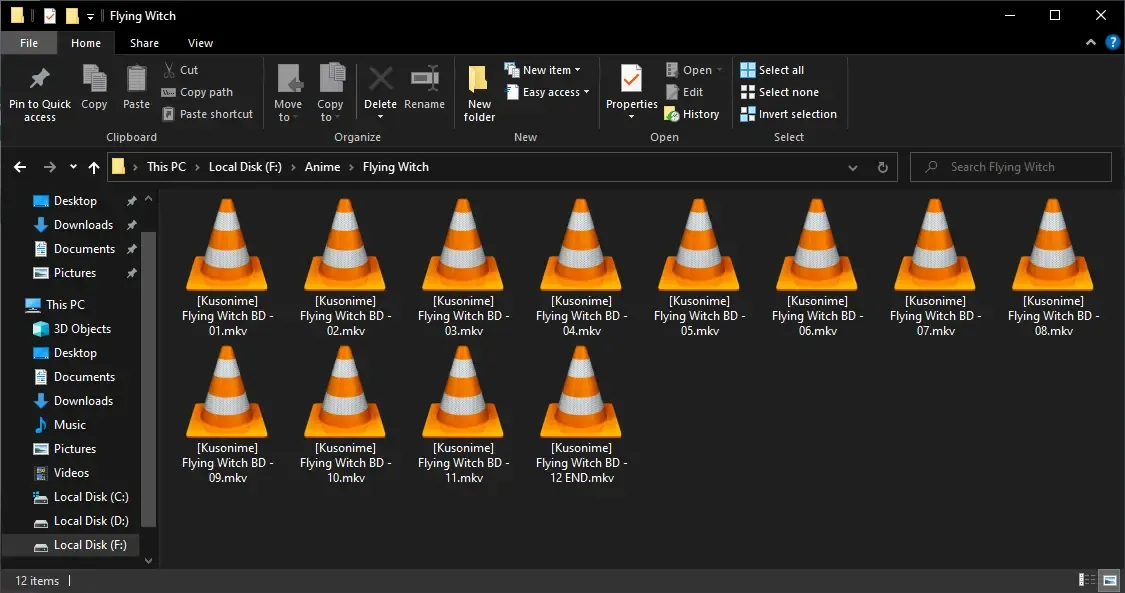
Task: Click the Paste icon in the ribbon
Action: (x=136, y=80)
